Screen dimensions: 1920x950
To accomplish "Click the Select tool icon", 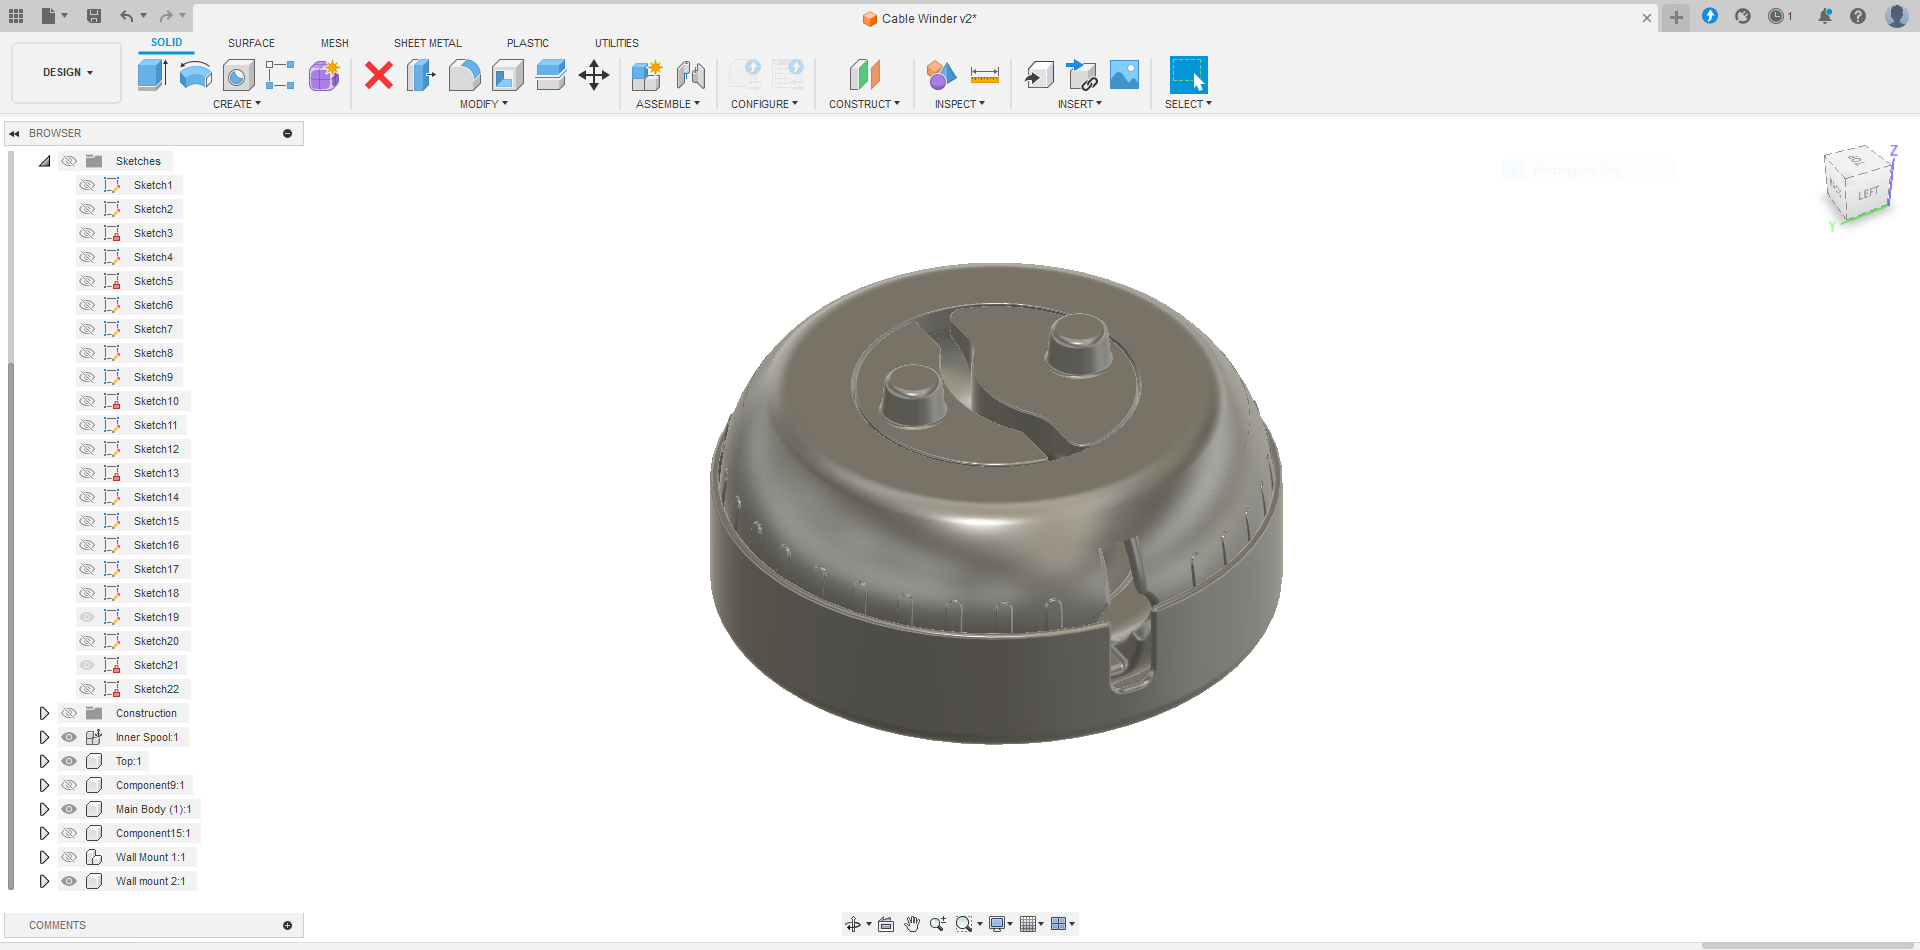I will point(1189,75).
